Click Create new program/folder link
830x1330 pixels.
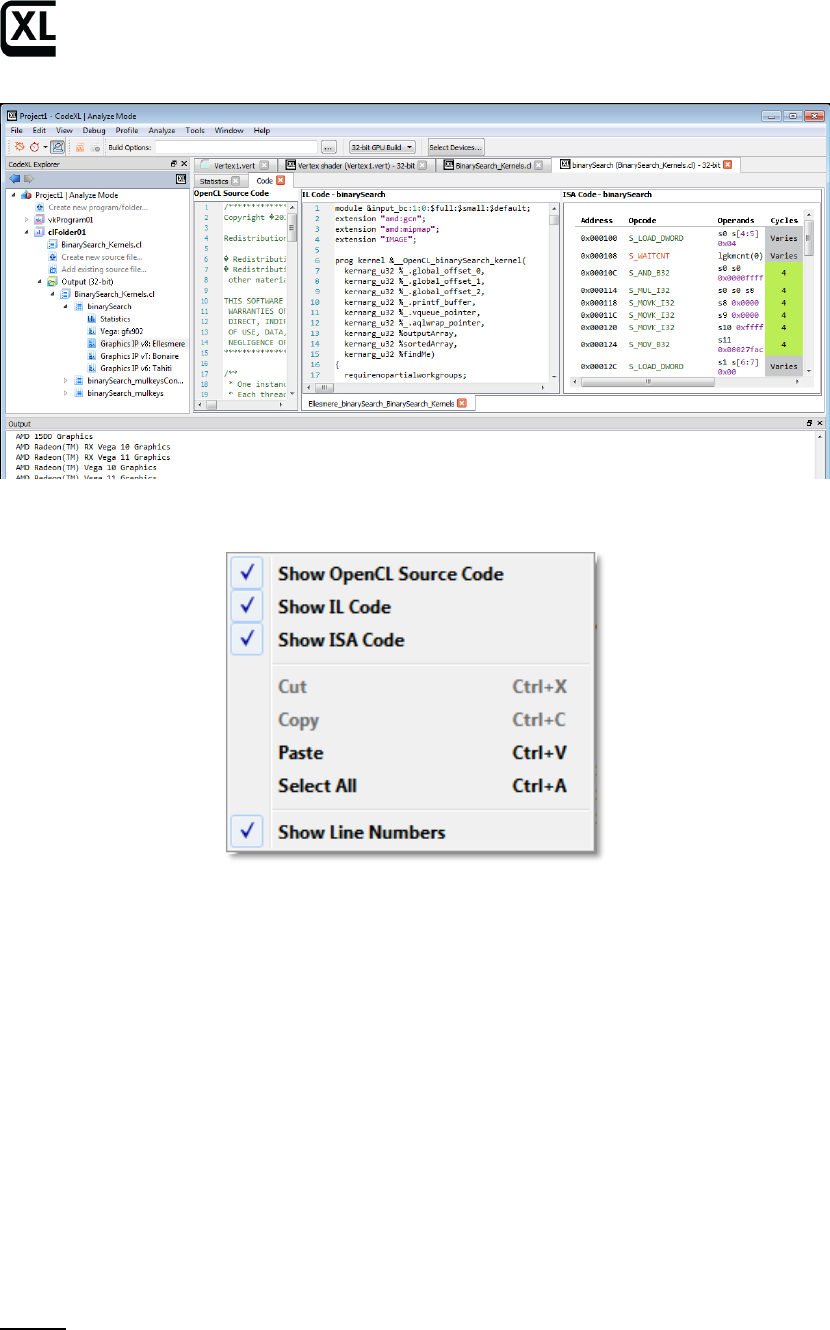tap(98, 207)
